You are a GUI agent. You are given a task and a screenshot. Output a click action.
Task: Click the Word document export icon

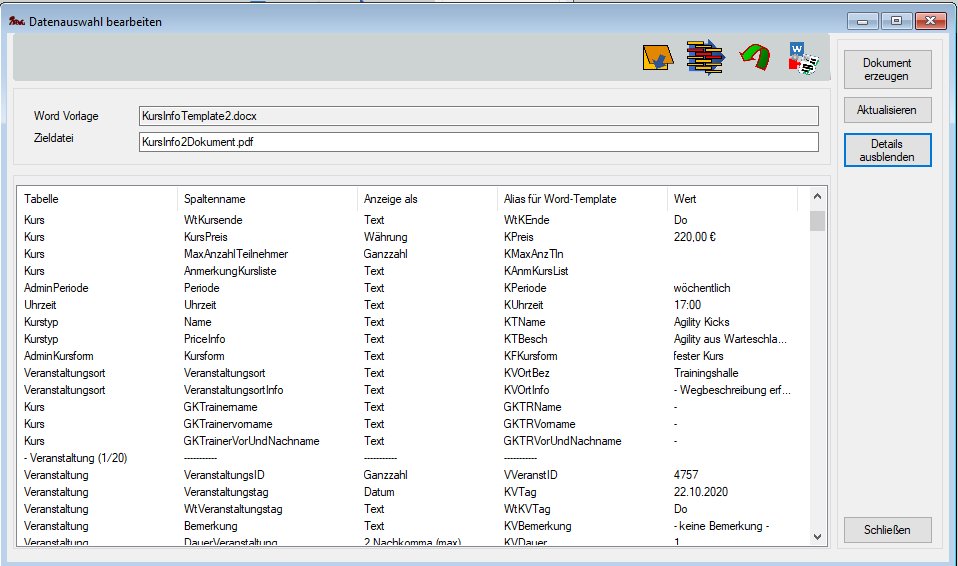point(803,59)
